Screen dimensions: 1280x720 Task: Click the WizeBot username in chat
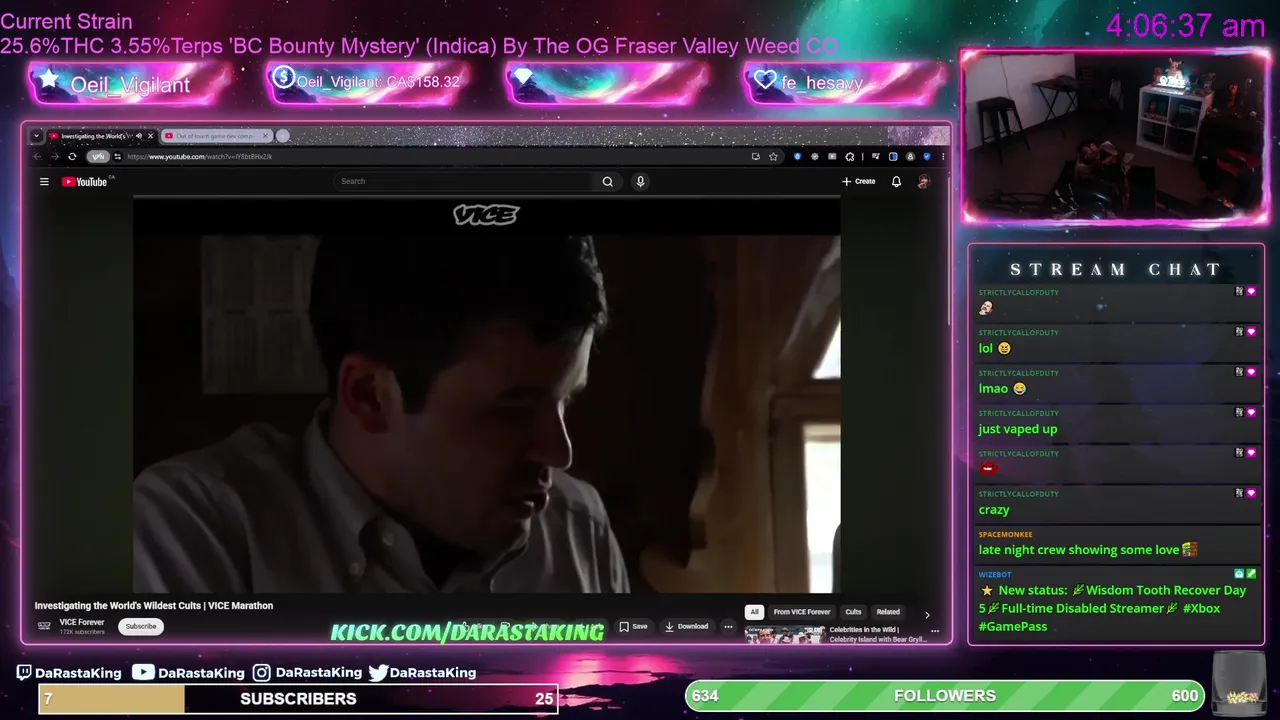click(995, 574)
